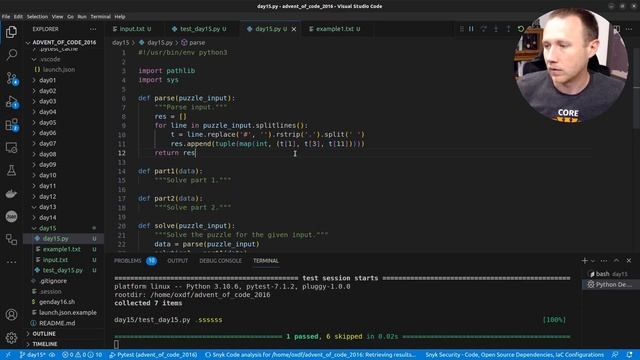Click errors and warnings count in status bar
640x360 pixels.
point(82,355)
